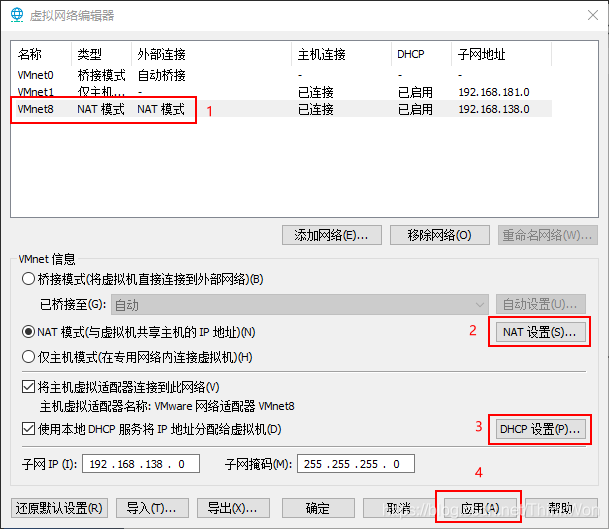Close the Virtual Network Editor dialog
Screen dimensions: 609x529
593,16
